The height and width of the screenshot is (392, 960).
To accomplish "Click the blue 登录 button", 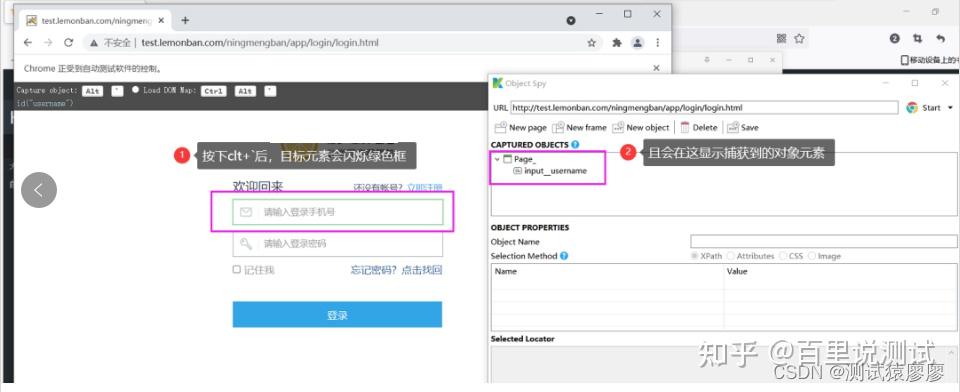I will (x=337, y=315).
